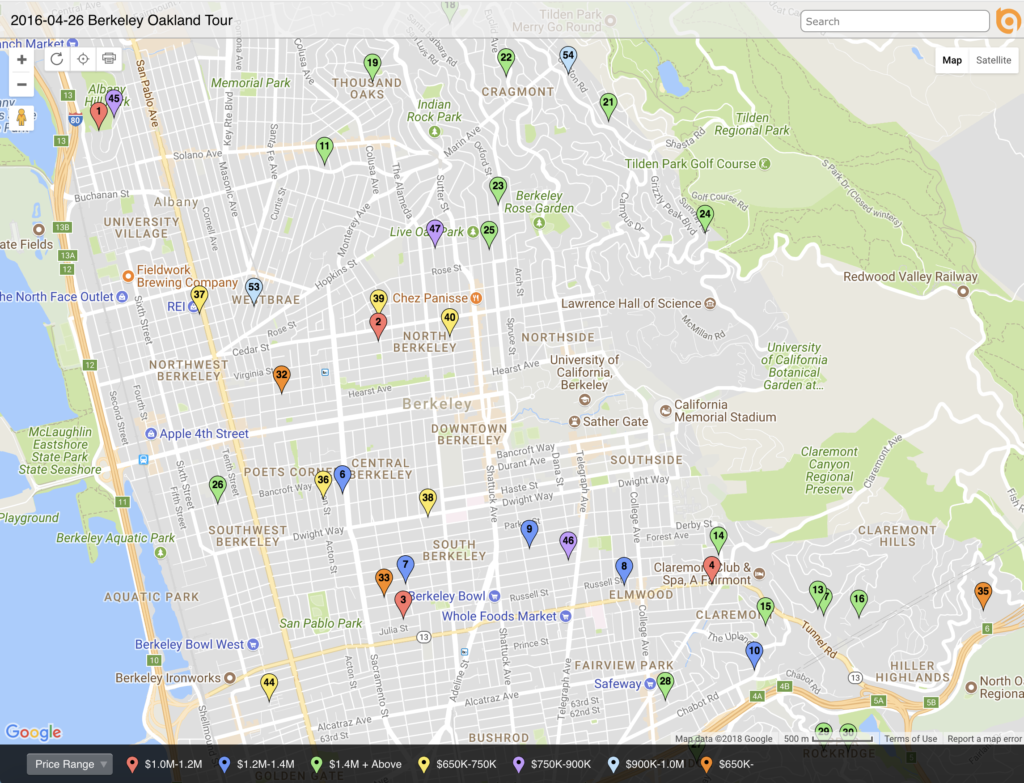Select green map pin 23

tap(498, 190)
